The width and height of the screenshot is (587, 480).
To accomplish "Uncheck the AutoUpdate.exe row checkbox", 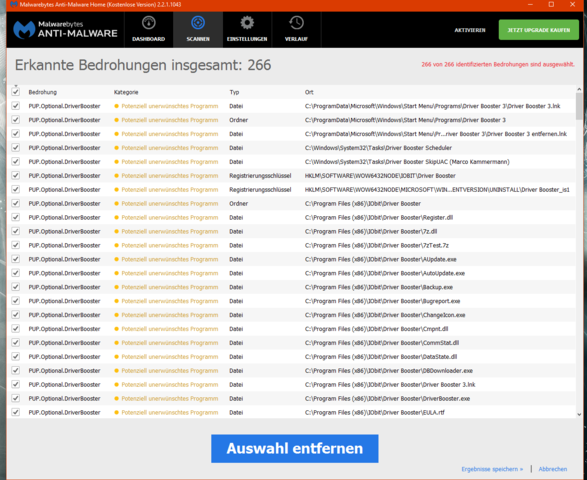I will pos(16,273).
